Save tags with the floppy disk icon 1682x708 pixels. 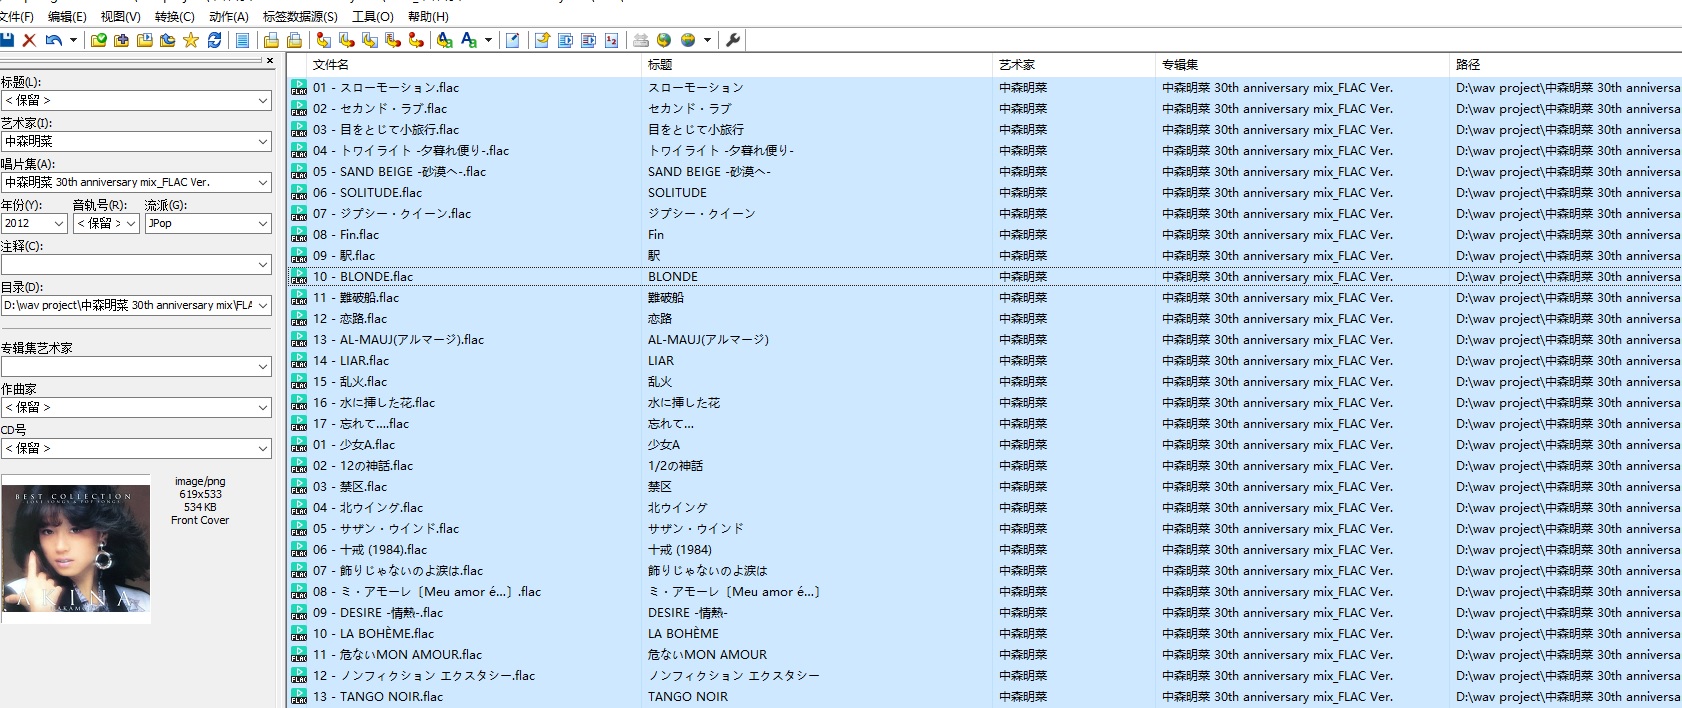tap(7, 40)
